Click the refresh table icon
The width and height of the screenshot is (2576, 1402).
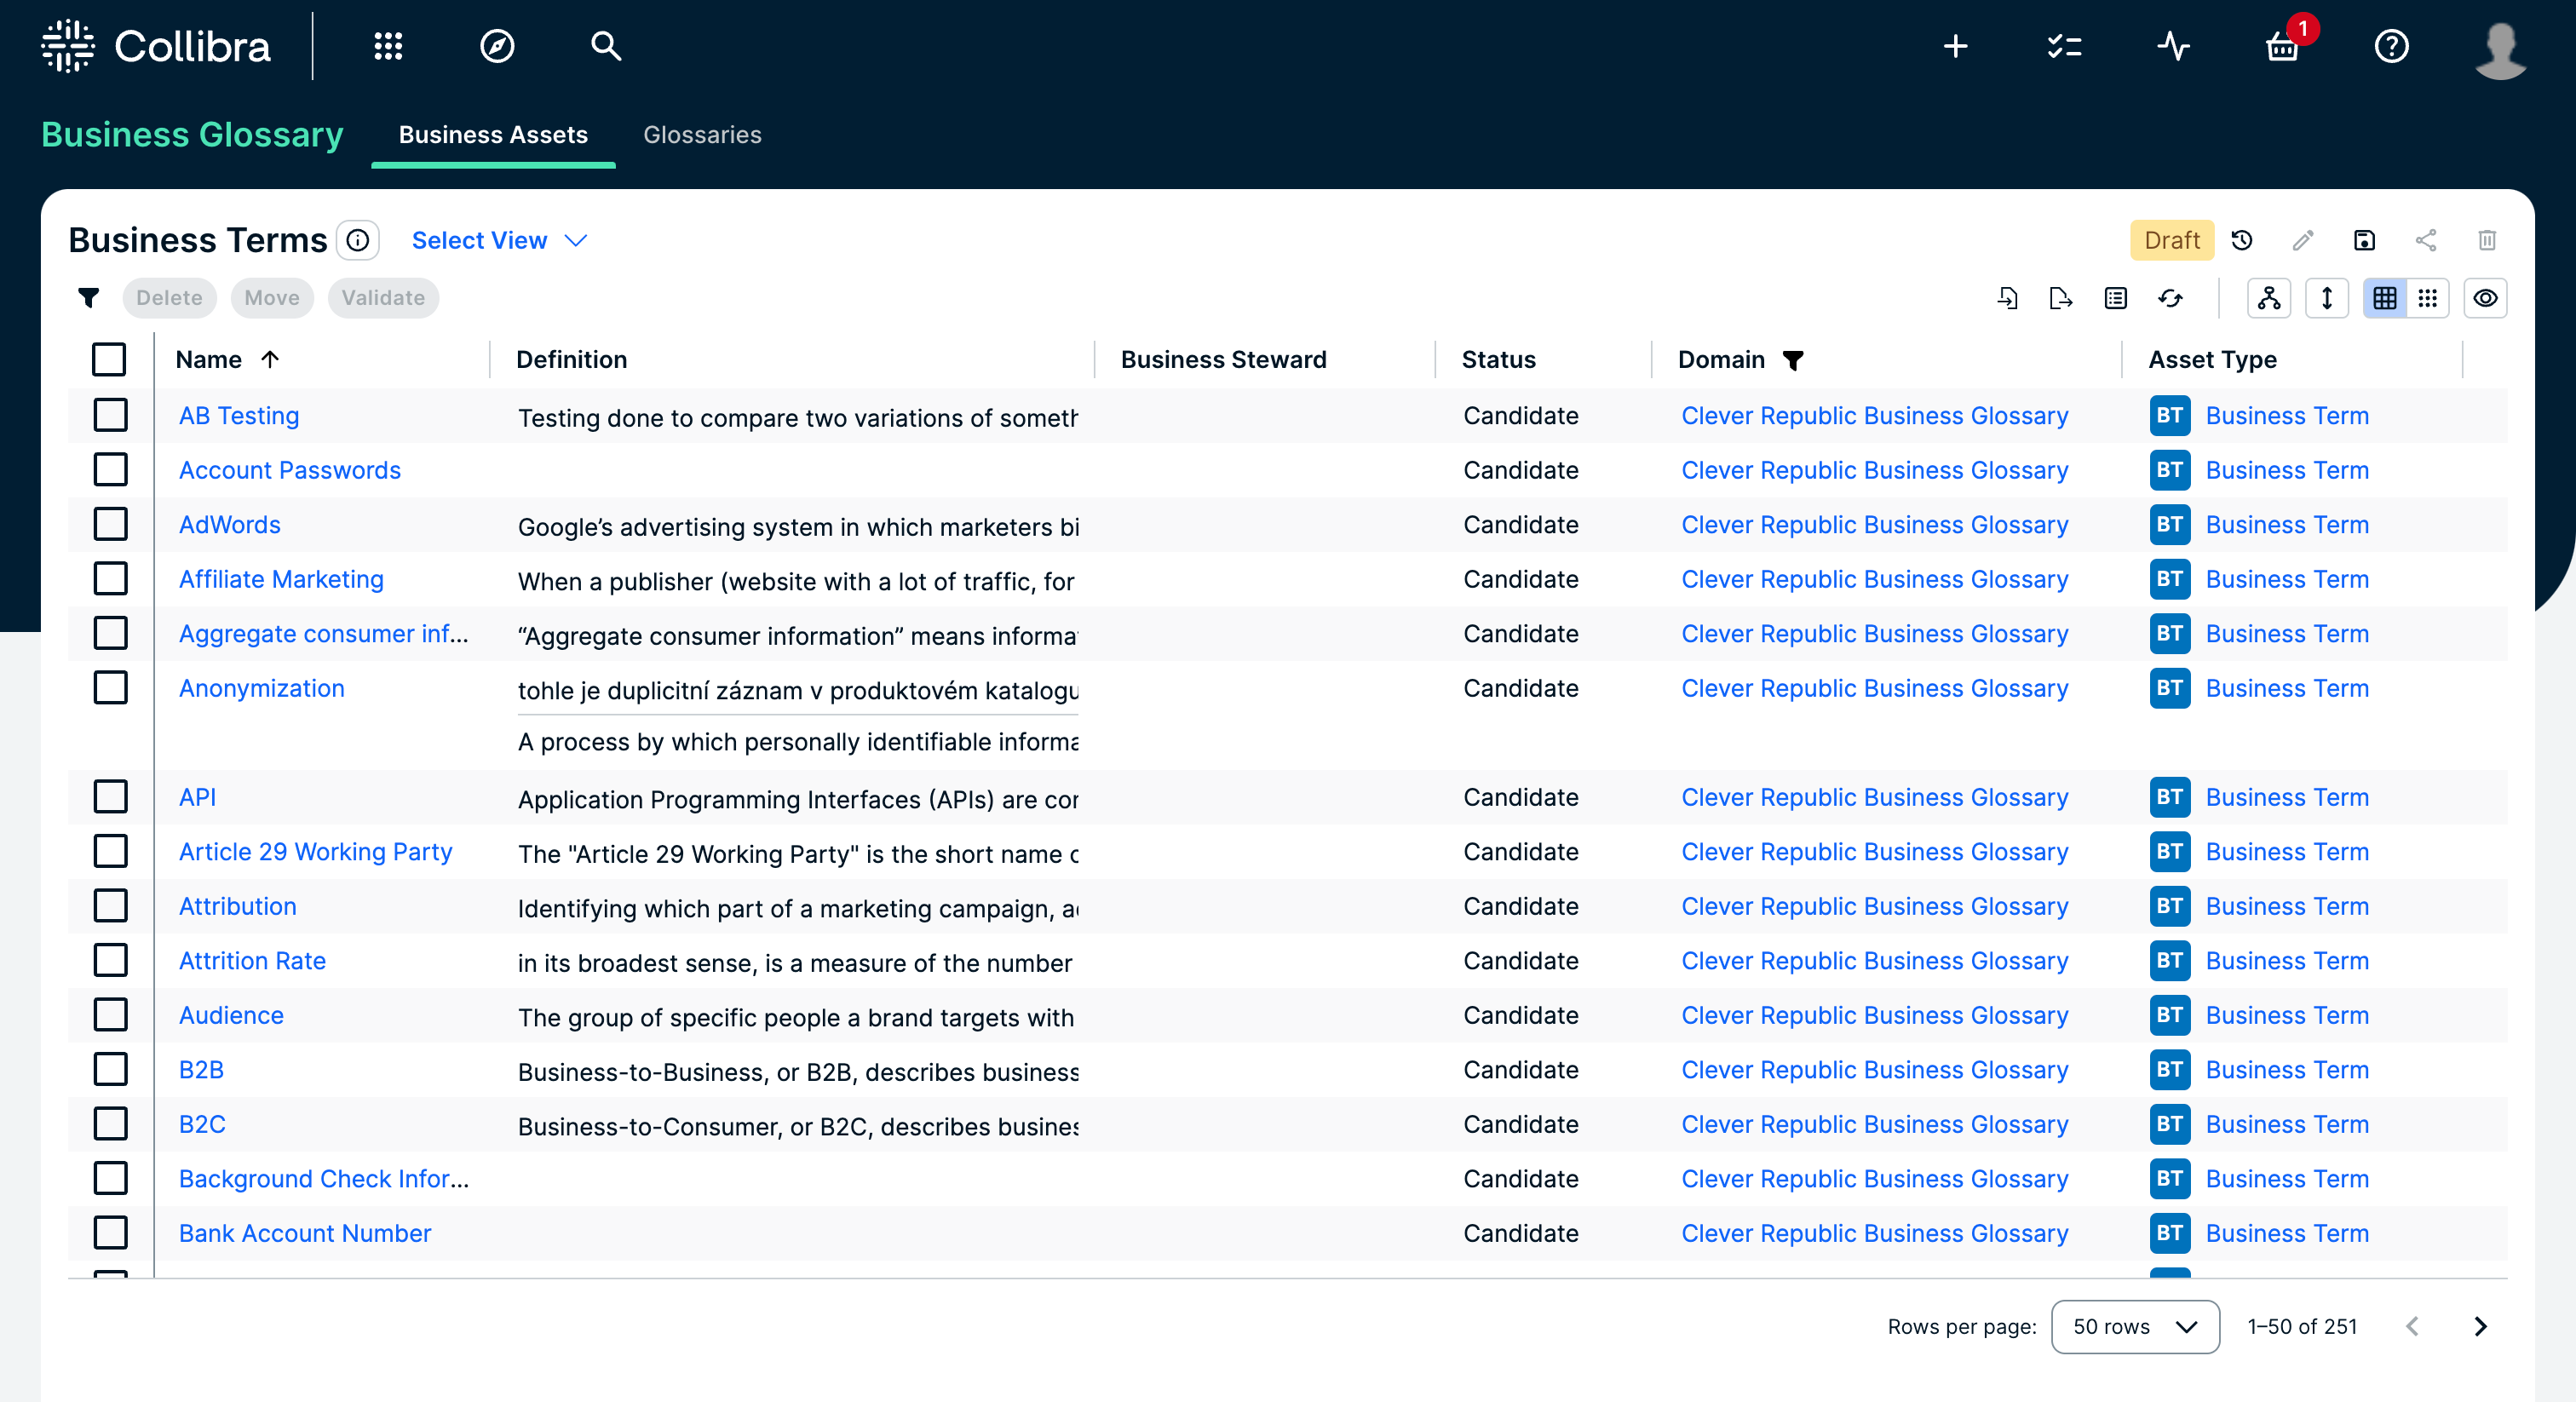point(2170,298)
